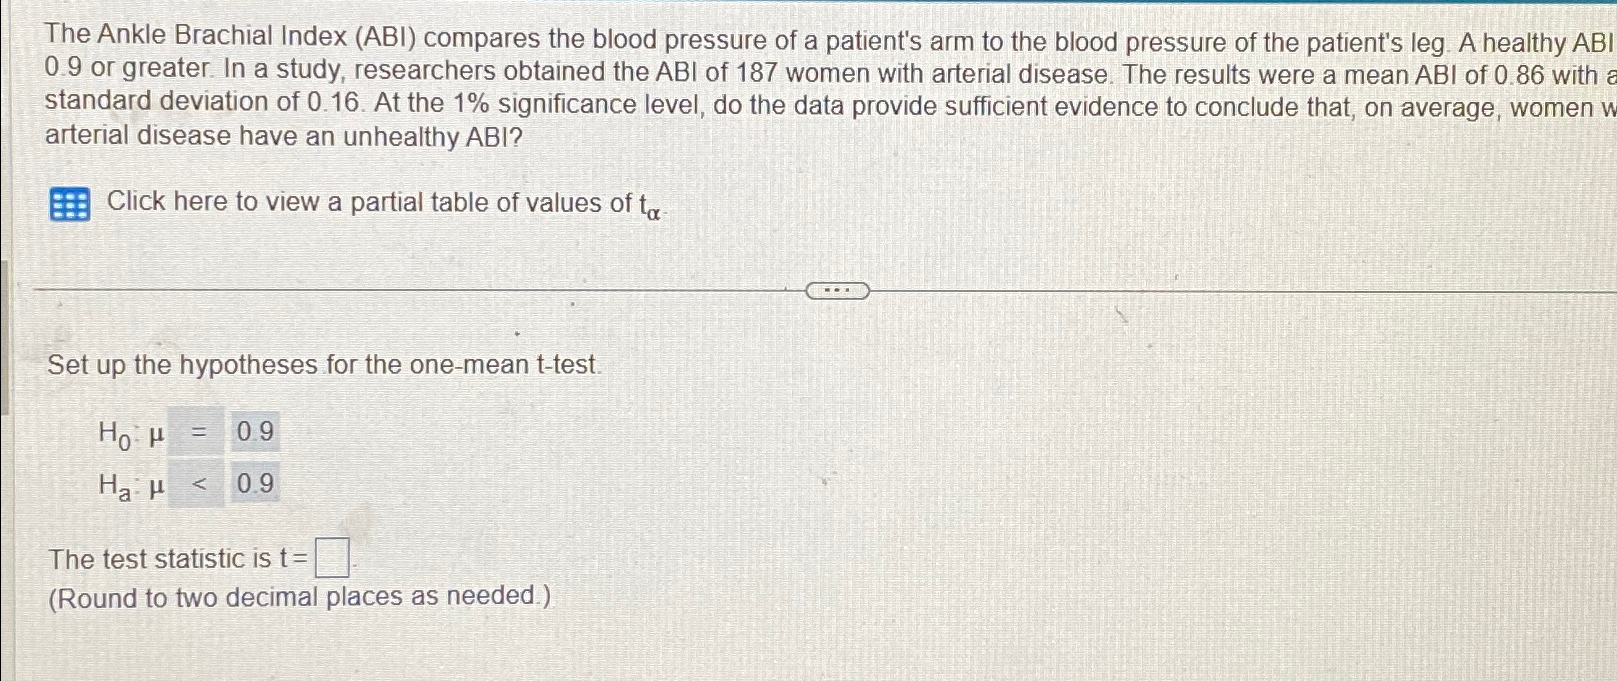Viewport: 1617px width, 681px height.
Task: Expand the ellipsis divider between sections
Action: click(836, 289)
